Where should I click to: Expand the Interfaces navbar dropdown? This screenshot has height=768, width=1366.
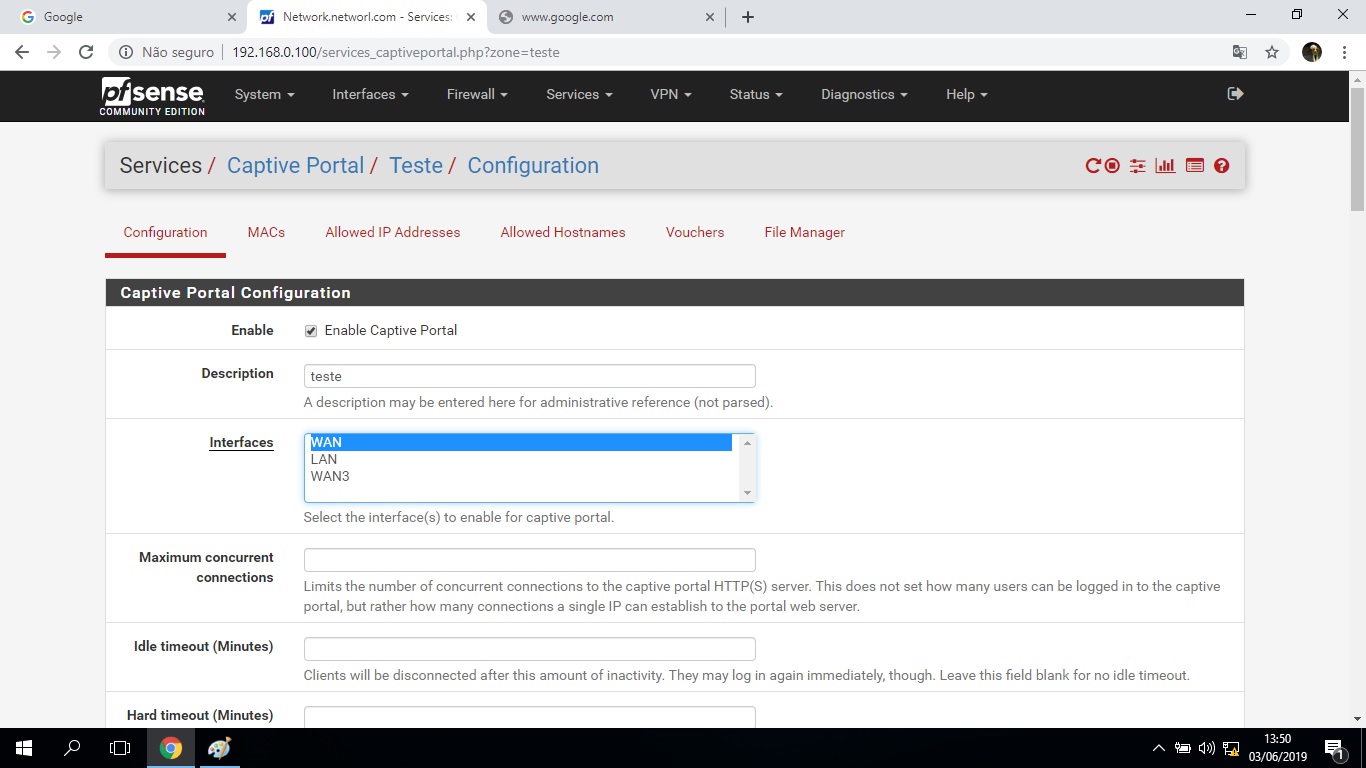click(370, 94)
